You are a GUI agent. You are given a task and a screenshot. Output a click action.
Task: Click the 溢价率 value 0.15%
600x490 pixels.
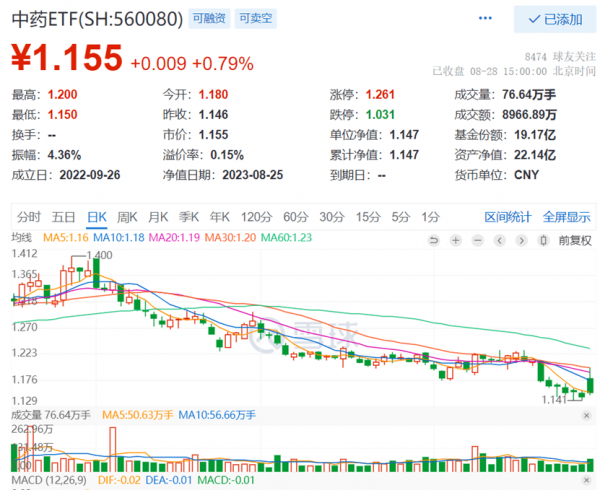tap(227, 155)
